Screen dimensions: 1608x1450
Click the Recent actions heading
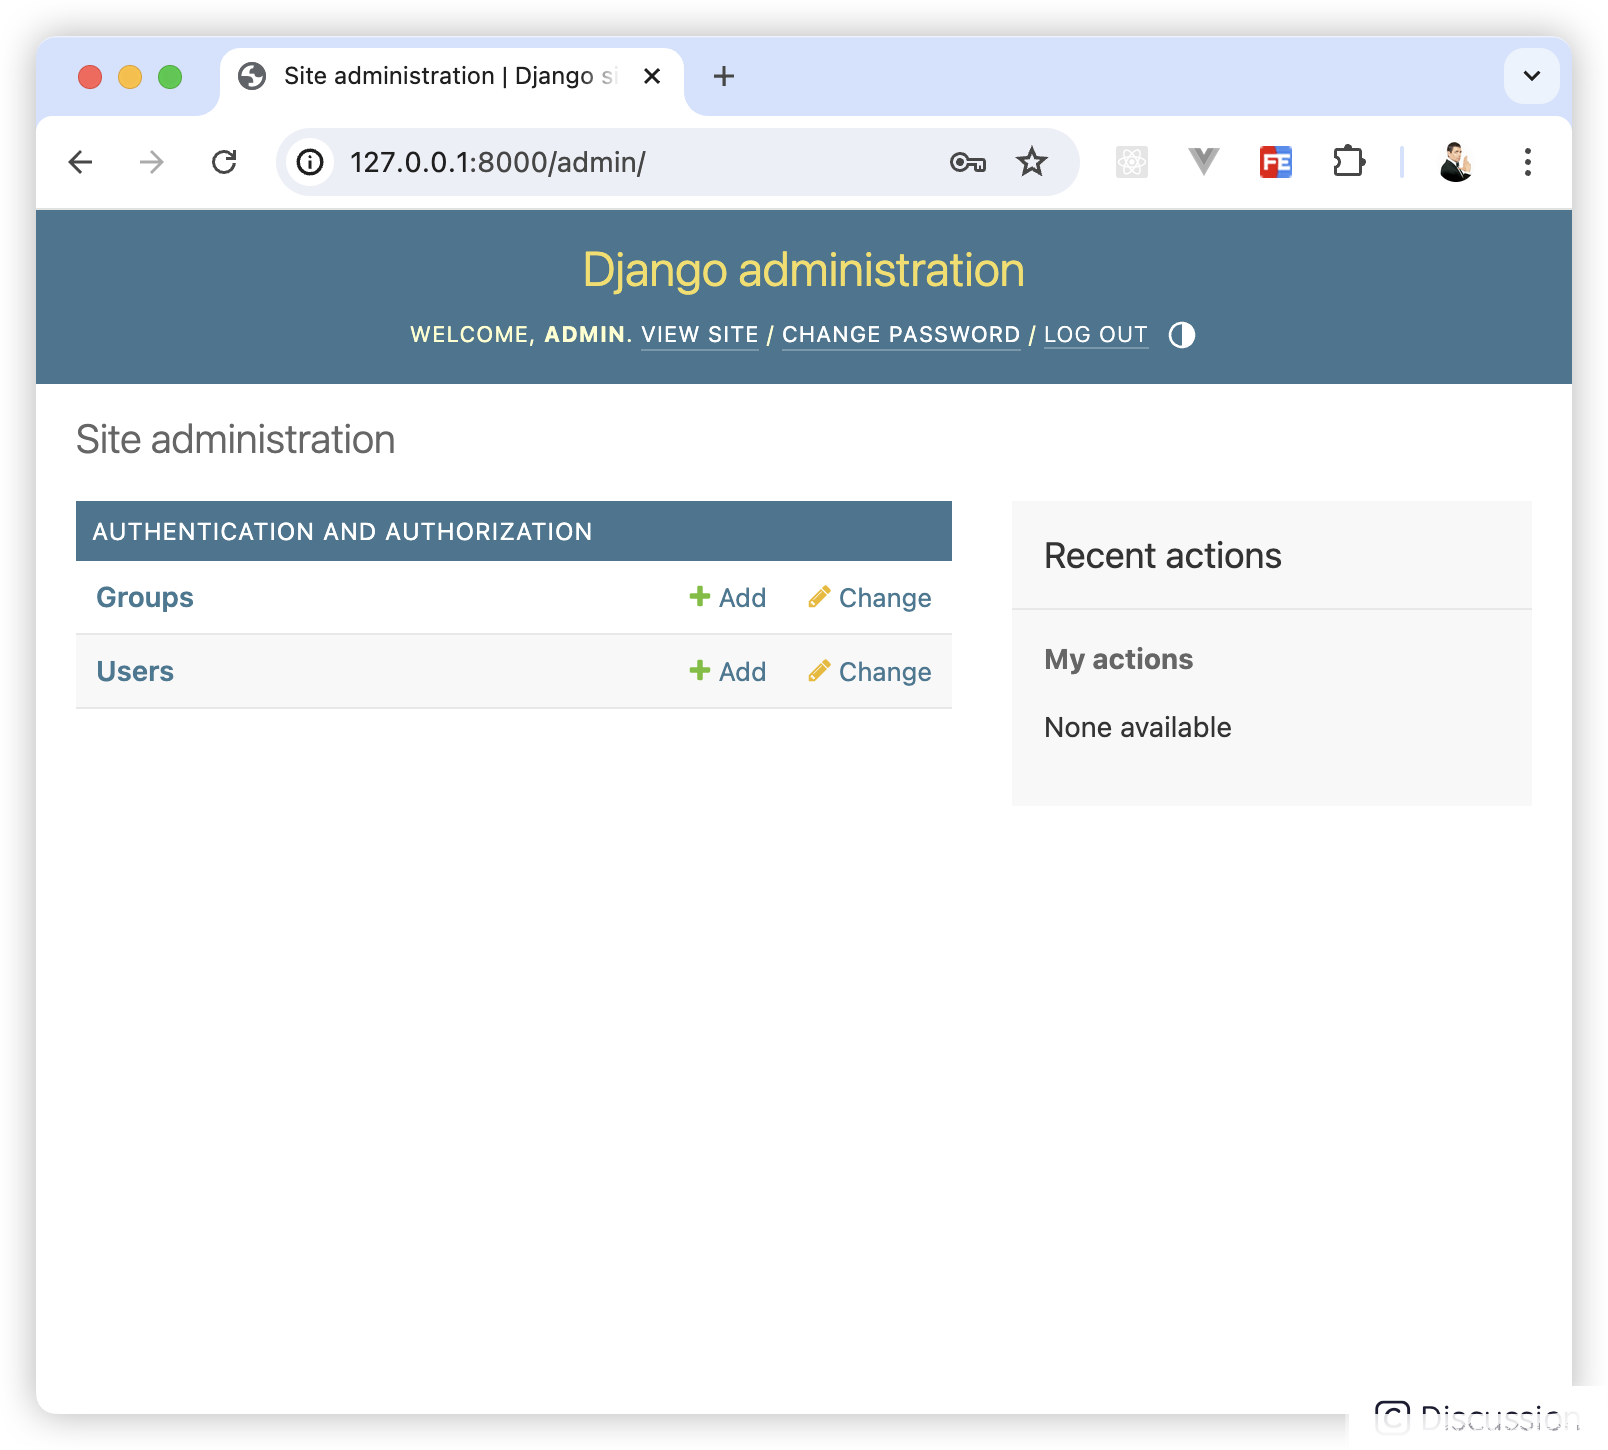click(1163, 556)
